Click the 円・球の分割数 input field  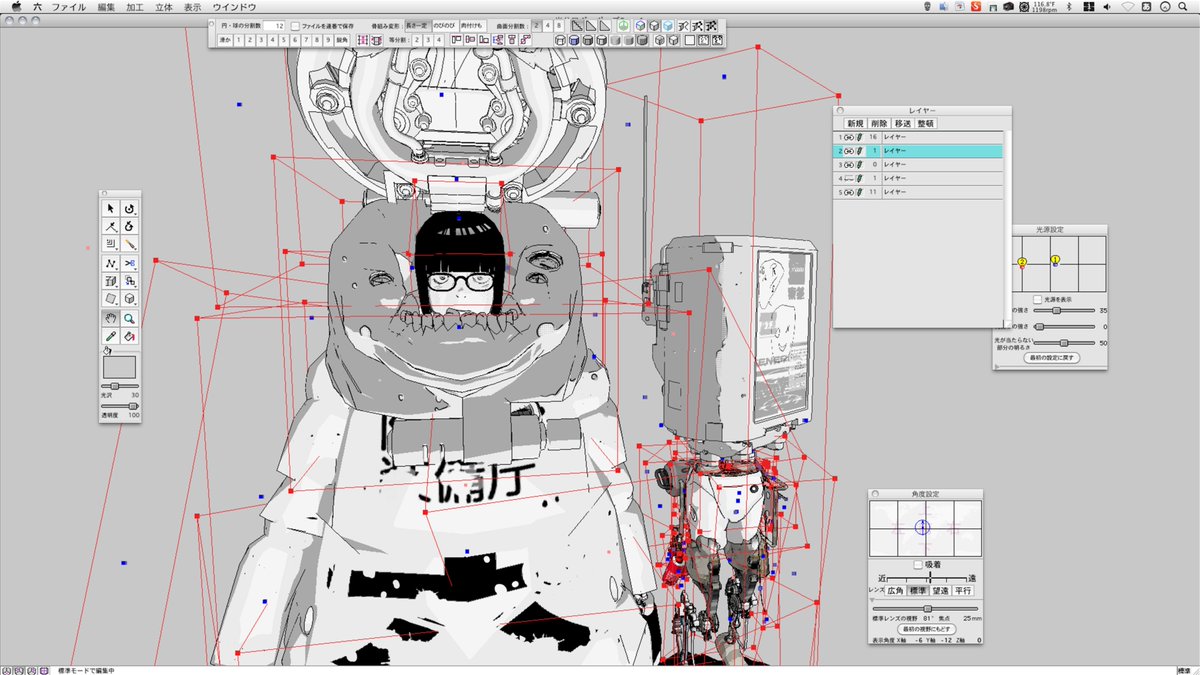(273, 25)
